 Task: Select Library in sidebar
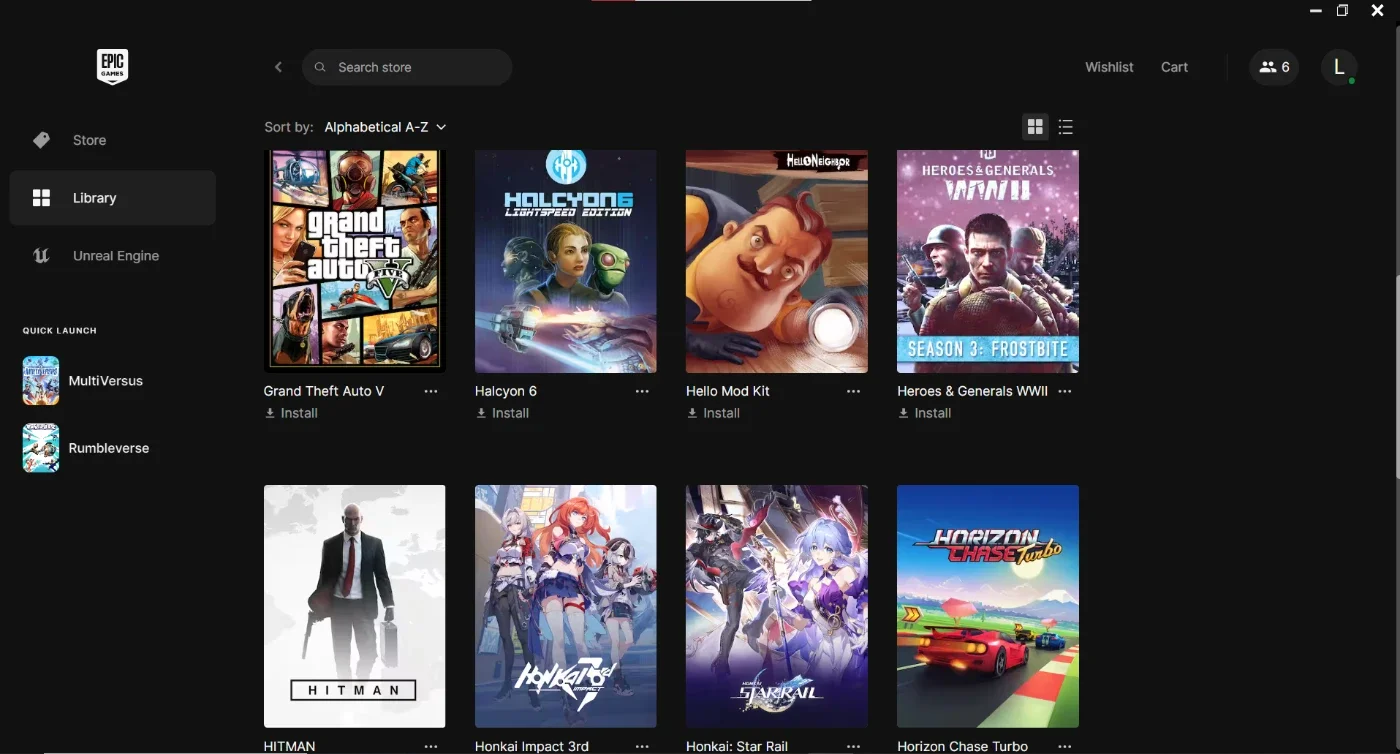pyautogui.click(x=112, y=198)
